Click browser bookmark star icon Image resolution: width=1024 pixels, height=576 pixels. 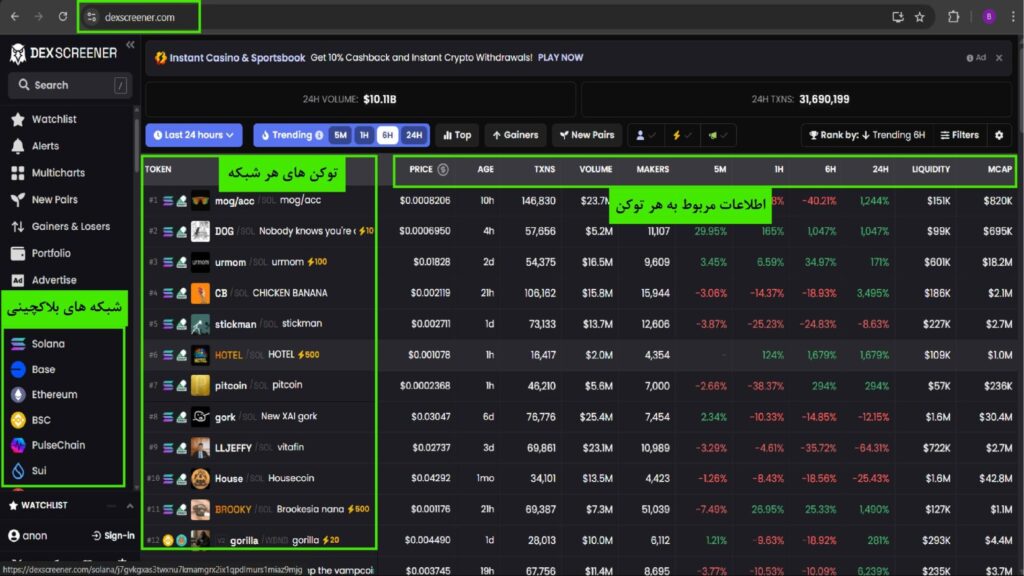[920, 17]
